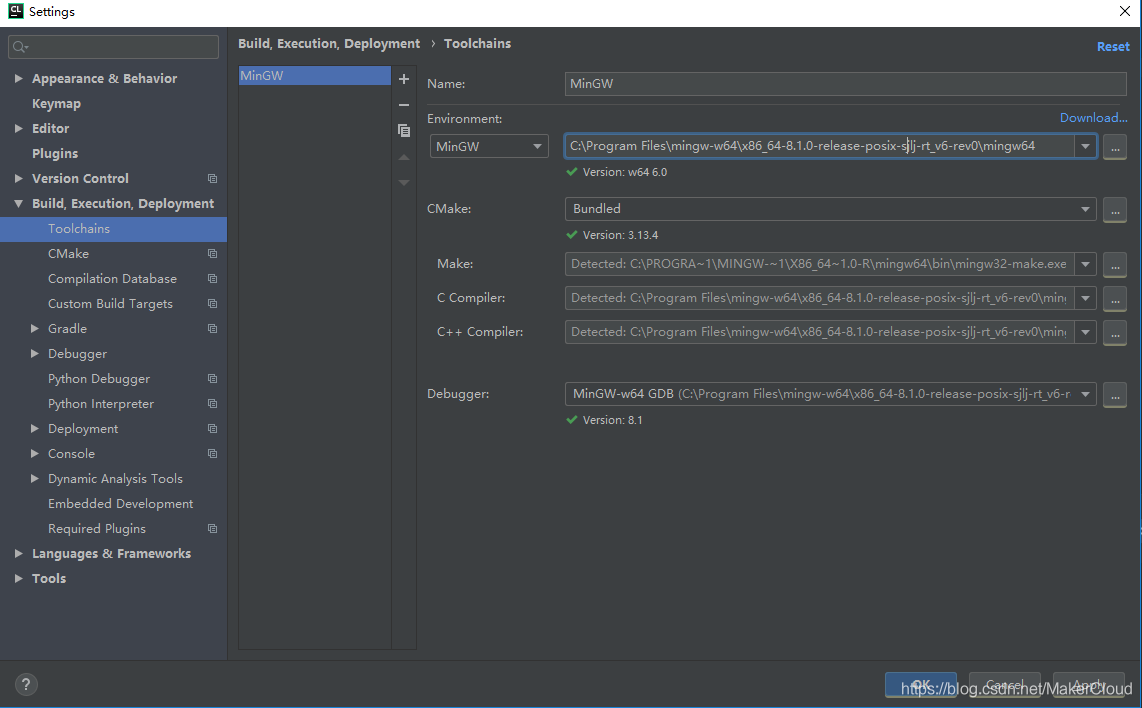Open Debugger MinGW-w64 GDB dropdown

pyautogui.click(x=830, y=394)
